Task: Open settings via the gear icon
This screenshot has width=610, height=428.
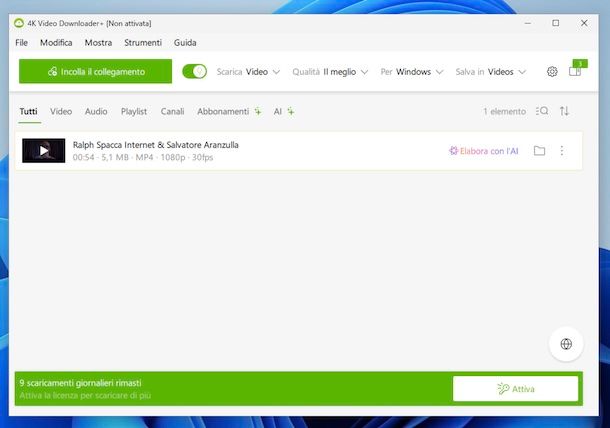Action: click(x=552, y=72)
